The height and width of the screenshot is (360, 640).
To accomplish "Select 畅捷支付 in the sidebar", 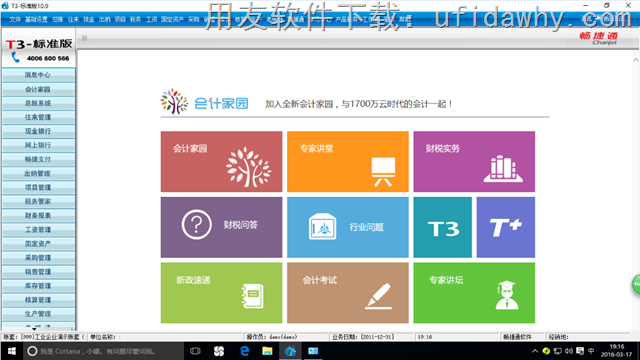I will pos(38,159).
